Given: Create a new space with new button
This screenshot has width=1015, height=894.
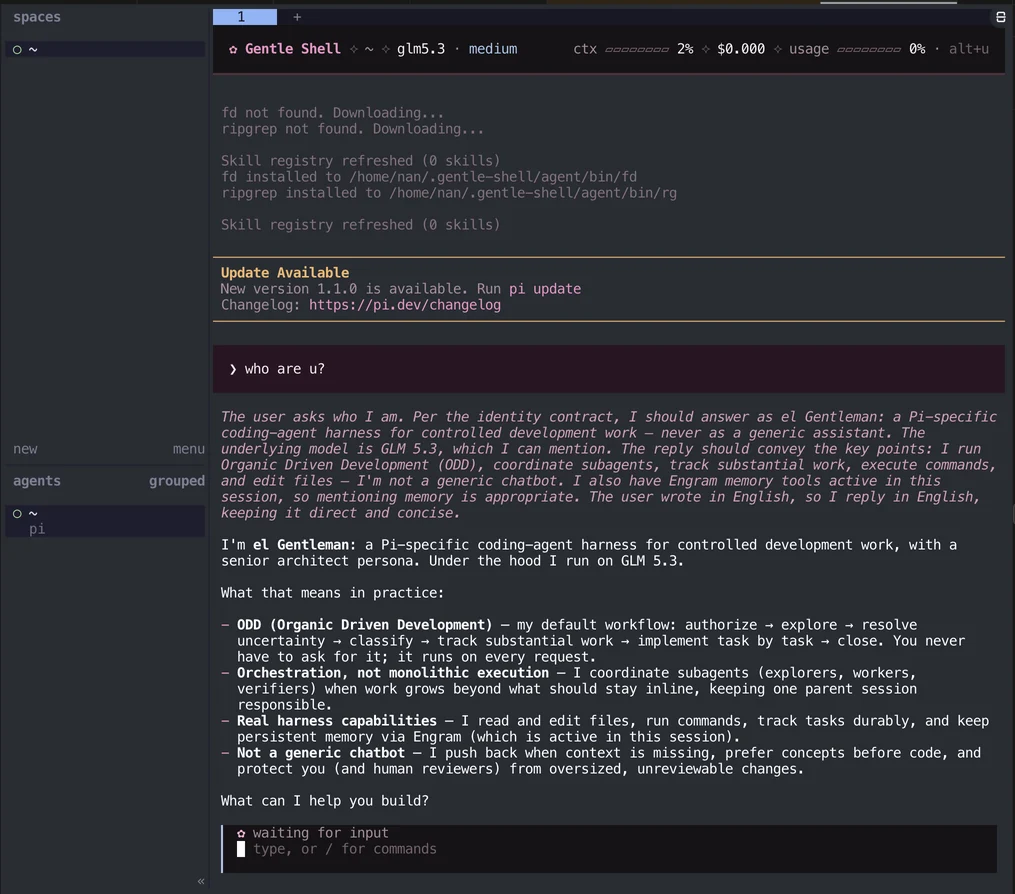Looking at the screenshot, I should pos(25,449).
